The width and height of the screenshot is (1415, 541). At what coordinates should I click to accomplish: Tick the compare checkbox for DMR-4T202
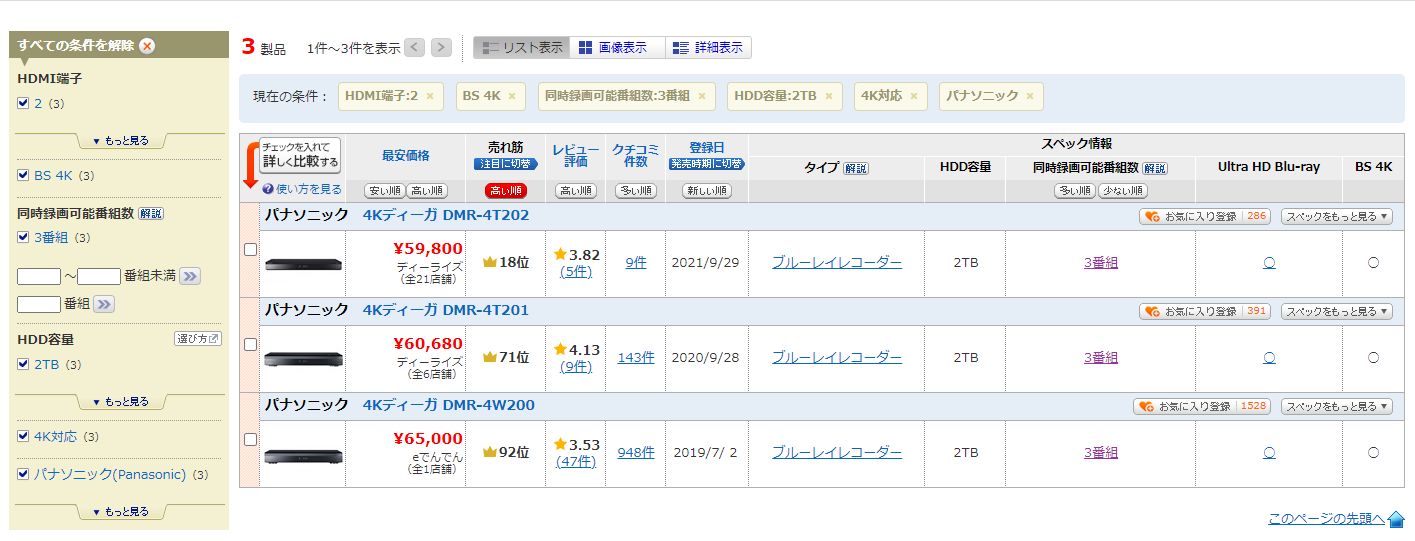[251, 250]
